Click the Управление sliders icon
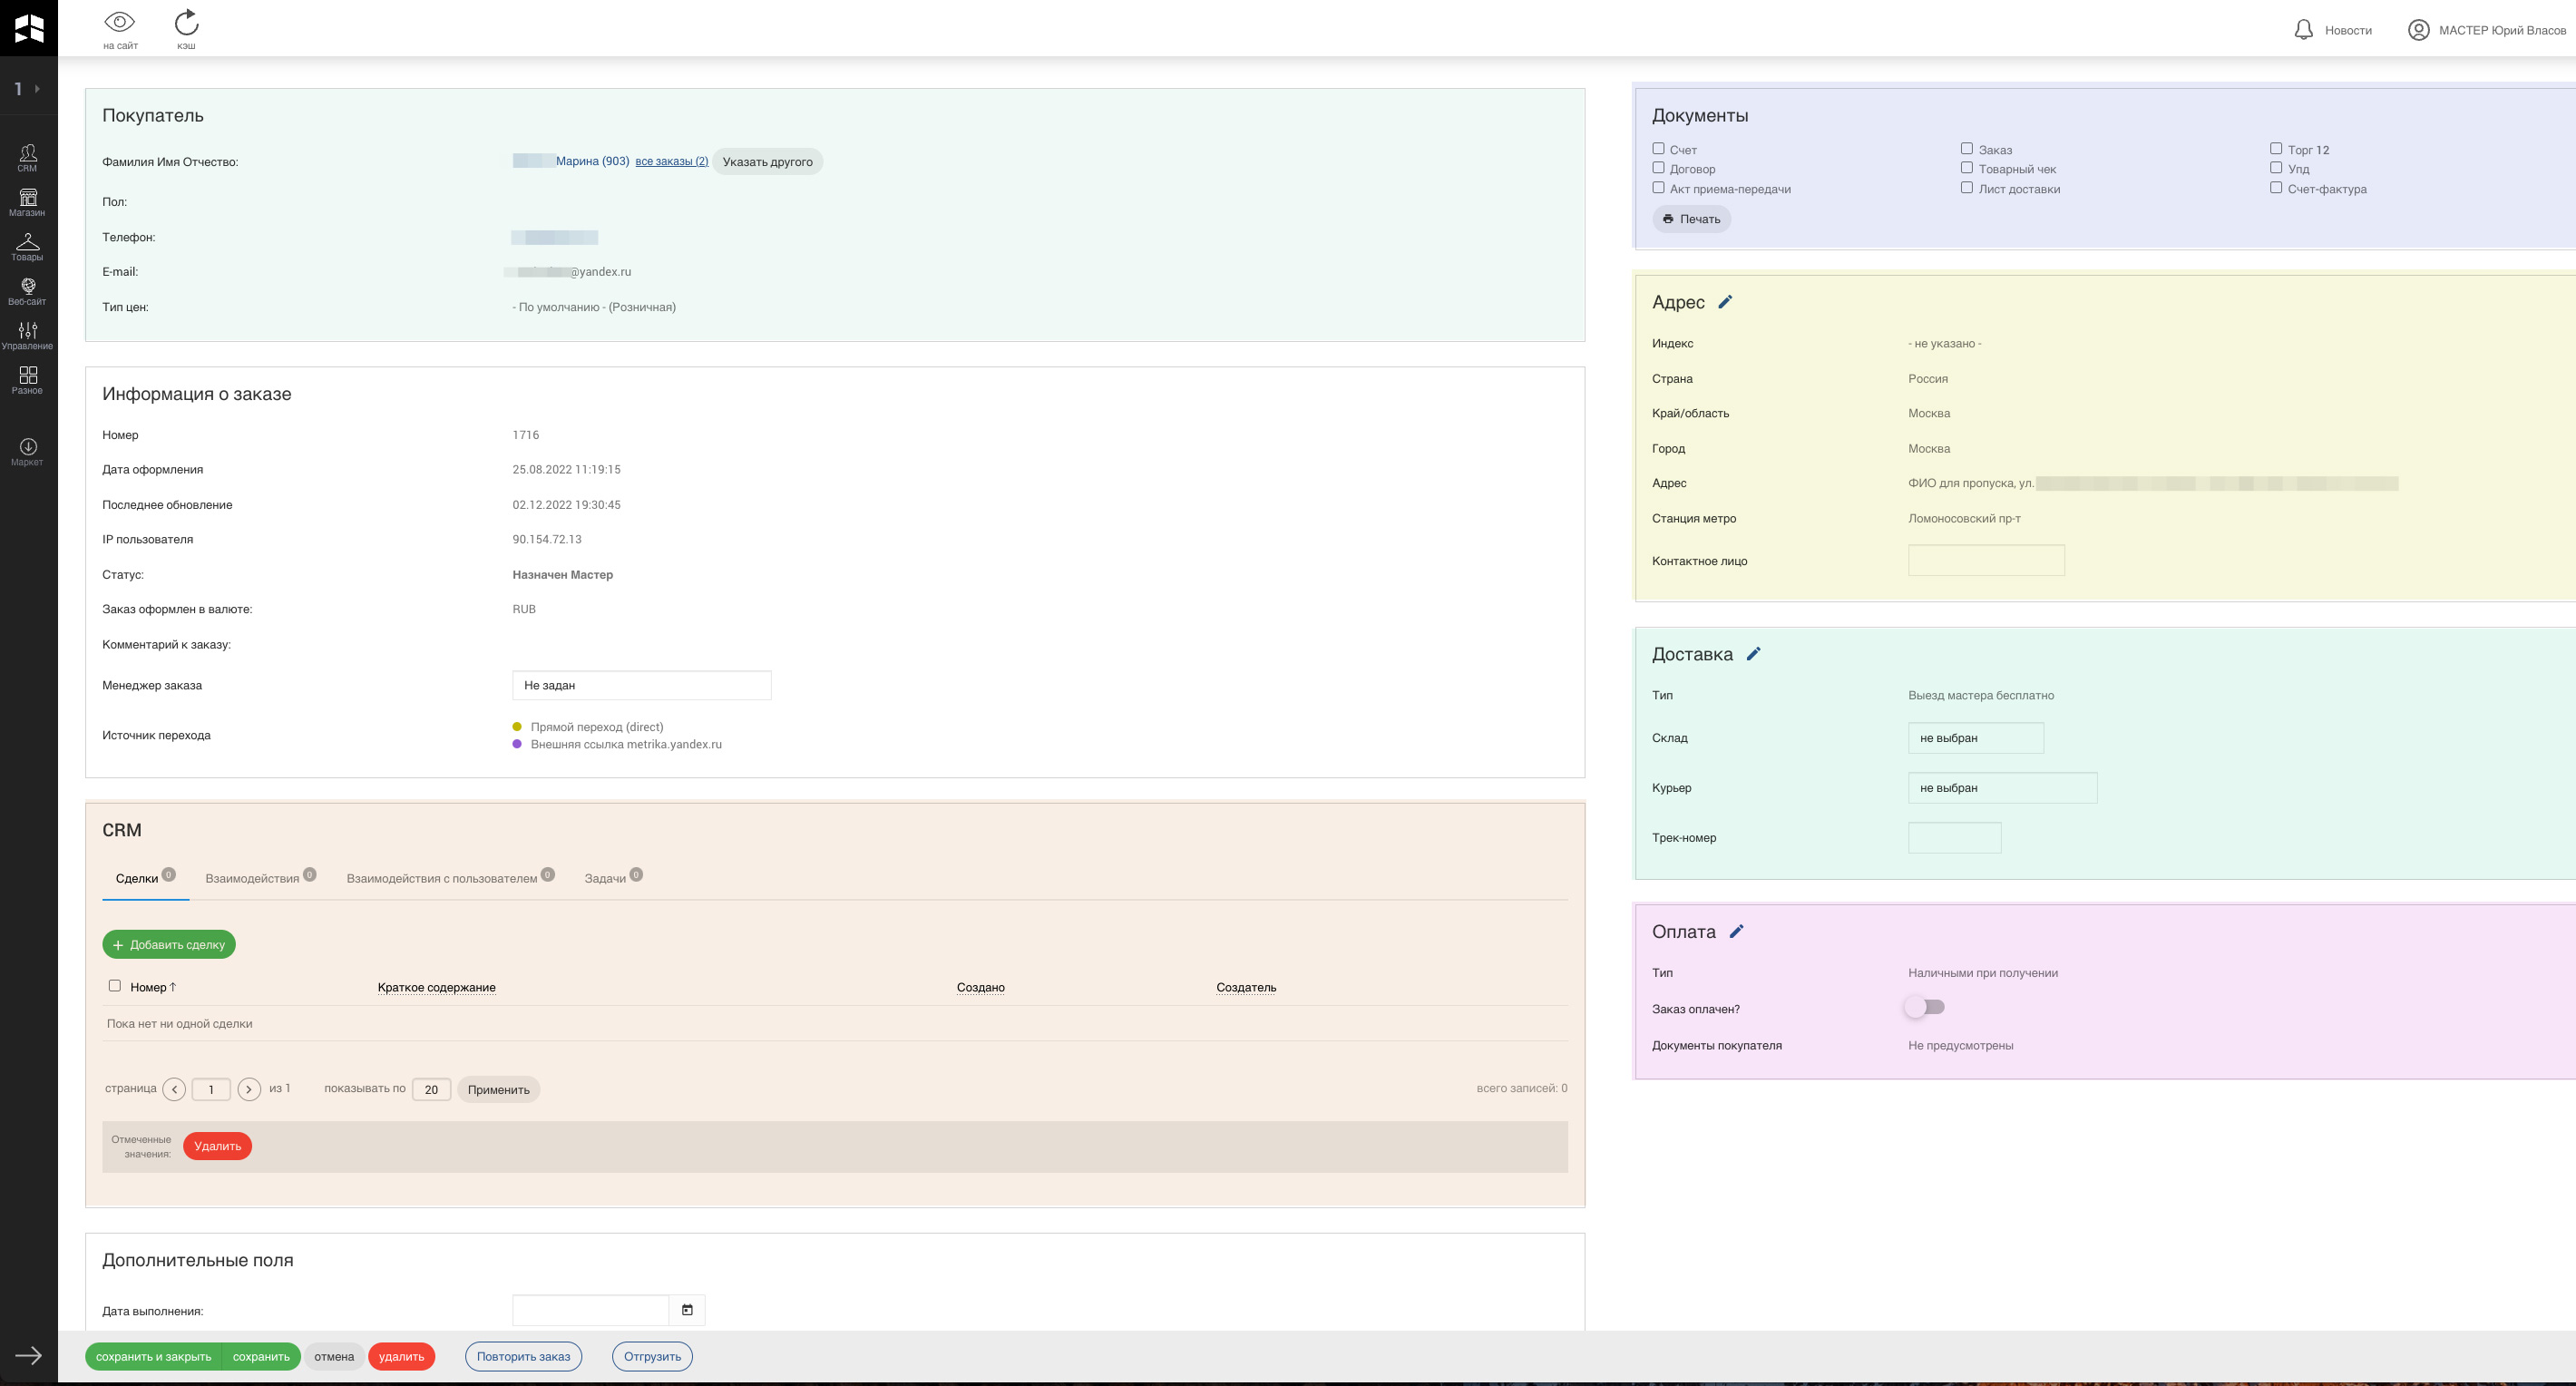The width and height of the screenshot is (2576, 1386). 28,335
